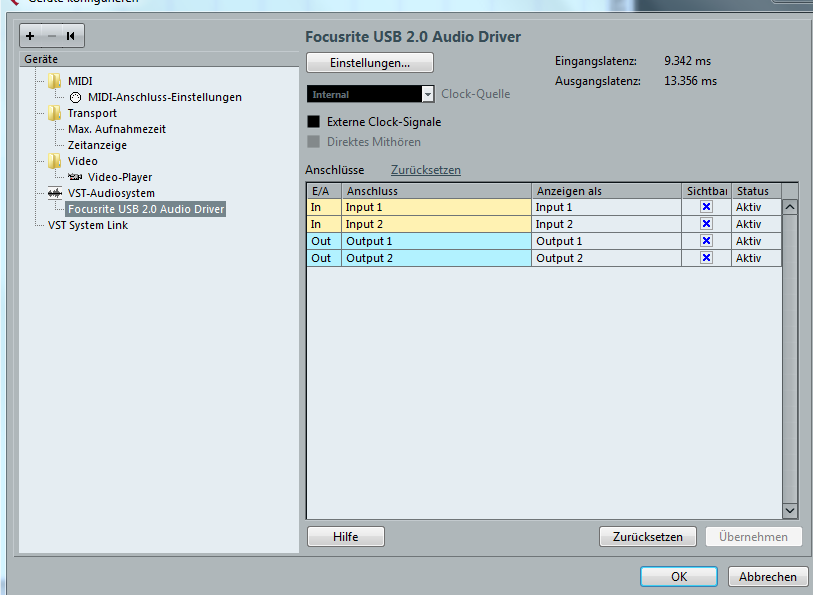Click the Eingangslatenz value 9.342 ms
The height and width of the screenshot is (595, 813).
coord(688,61)
